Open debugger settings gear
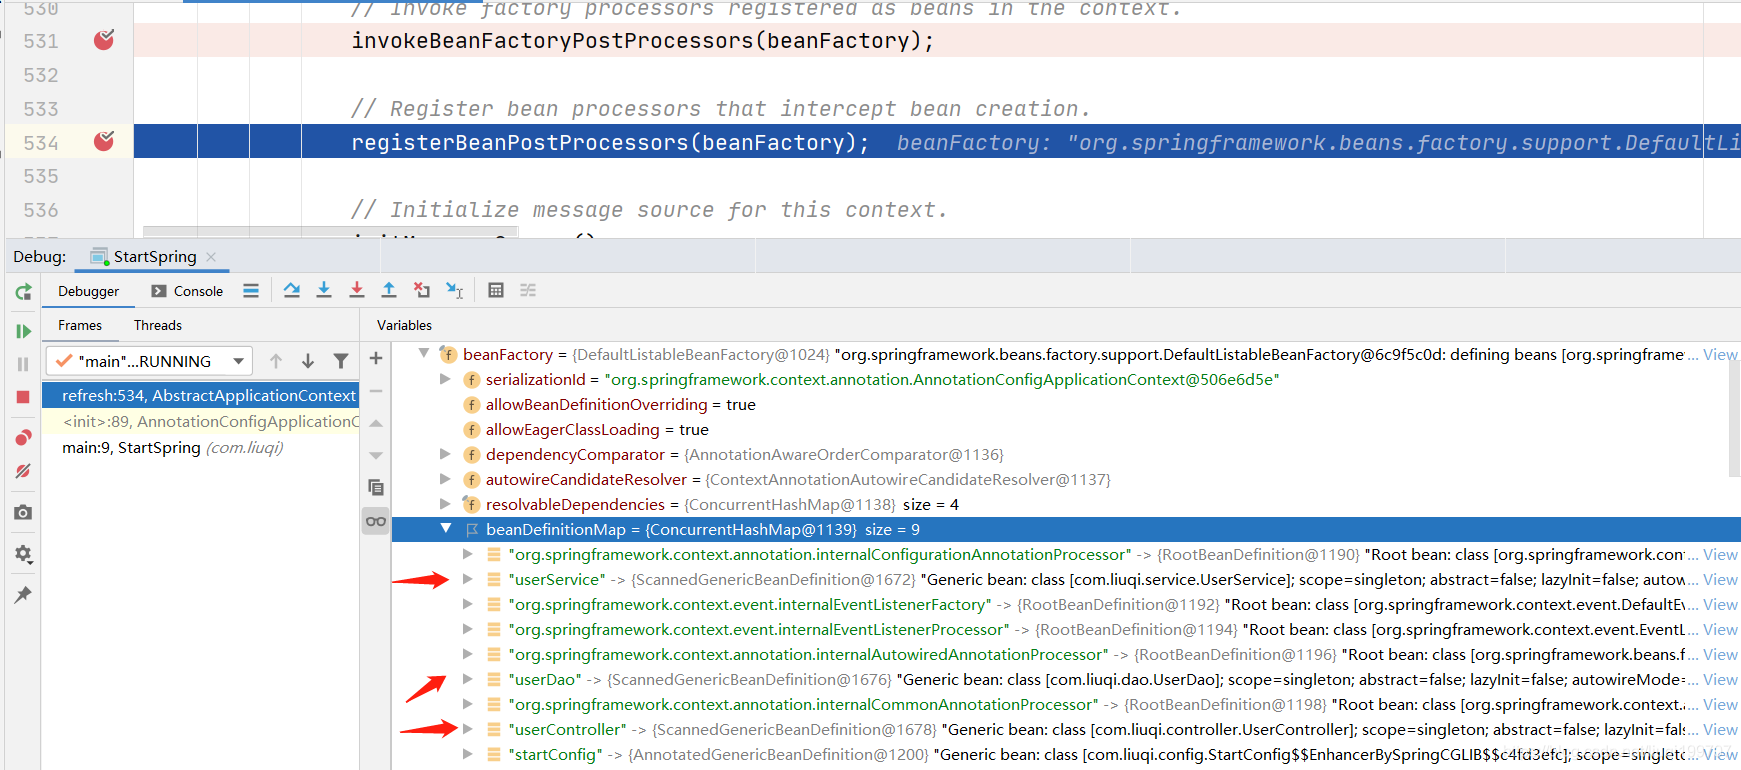 (23, 554)
